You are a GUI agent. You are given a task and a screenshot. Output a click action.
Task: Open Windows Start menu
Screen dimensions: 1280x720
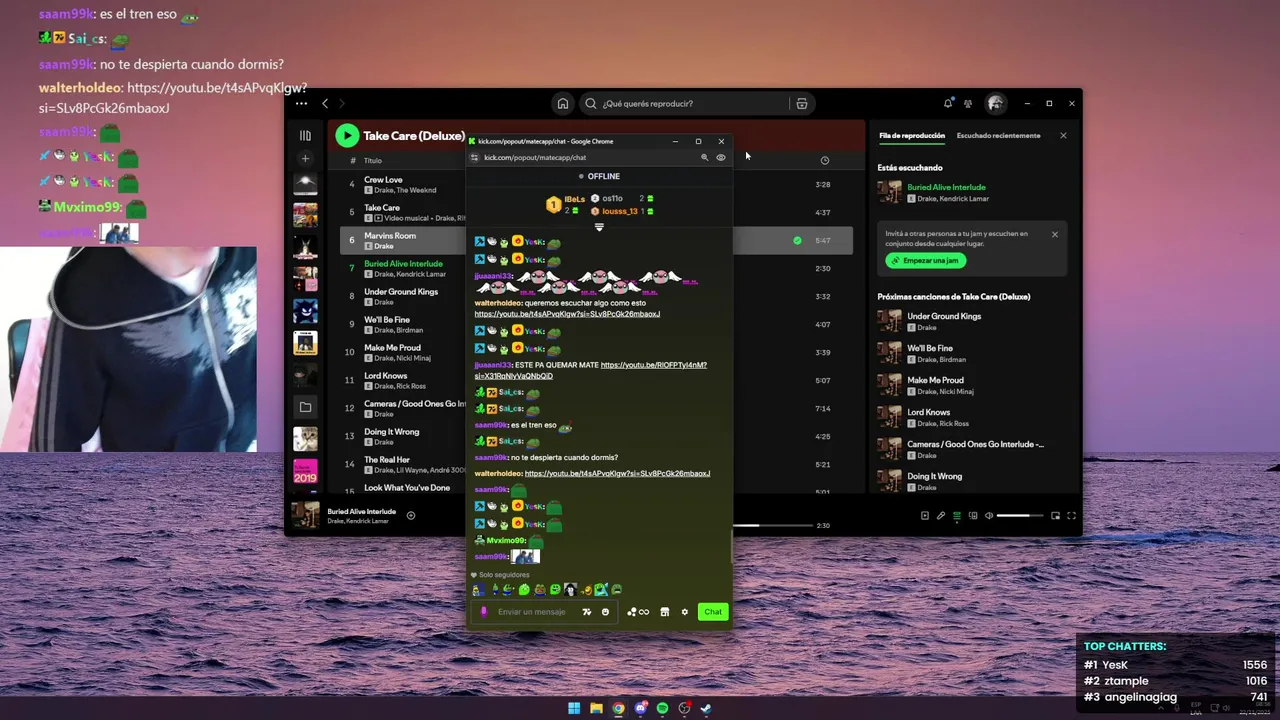click(x=574, y=708)
